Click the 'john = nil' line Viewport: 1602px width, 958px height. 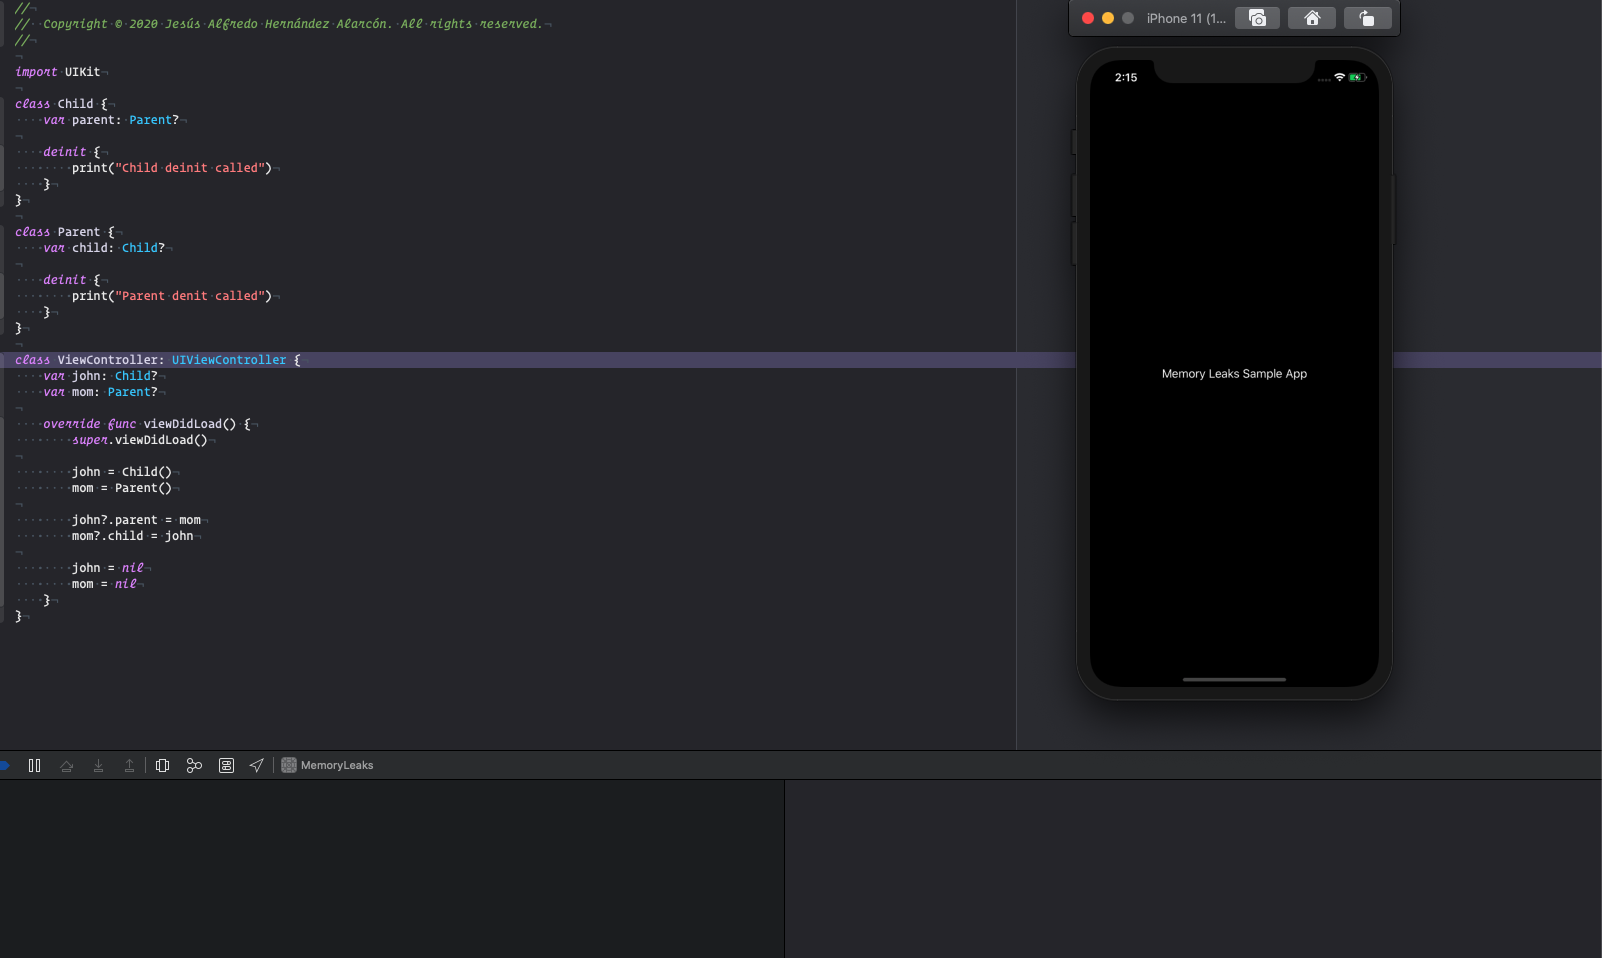click(x=108, y=568)
